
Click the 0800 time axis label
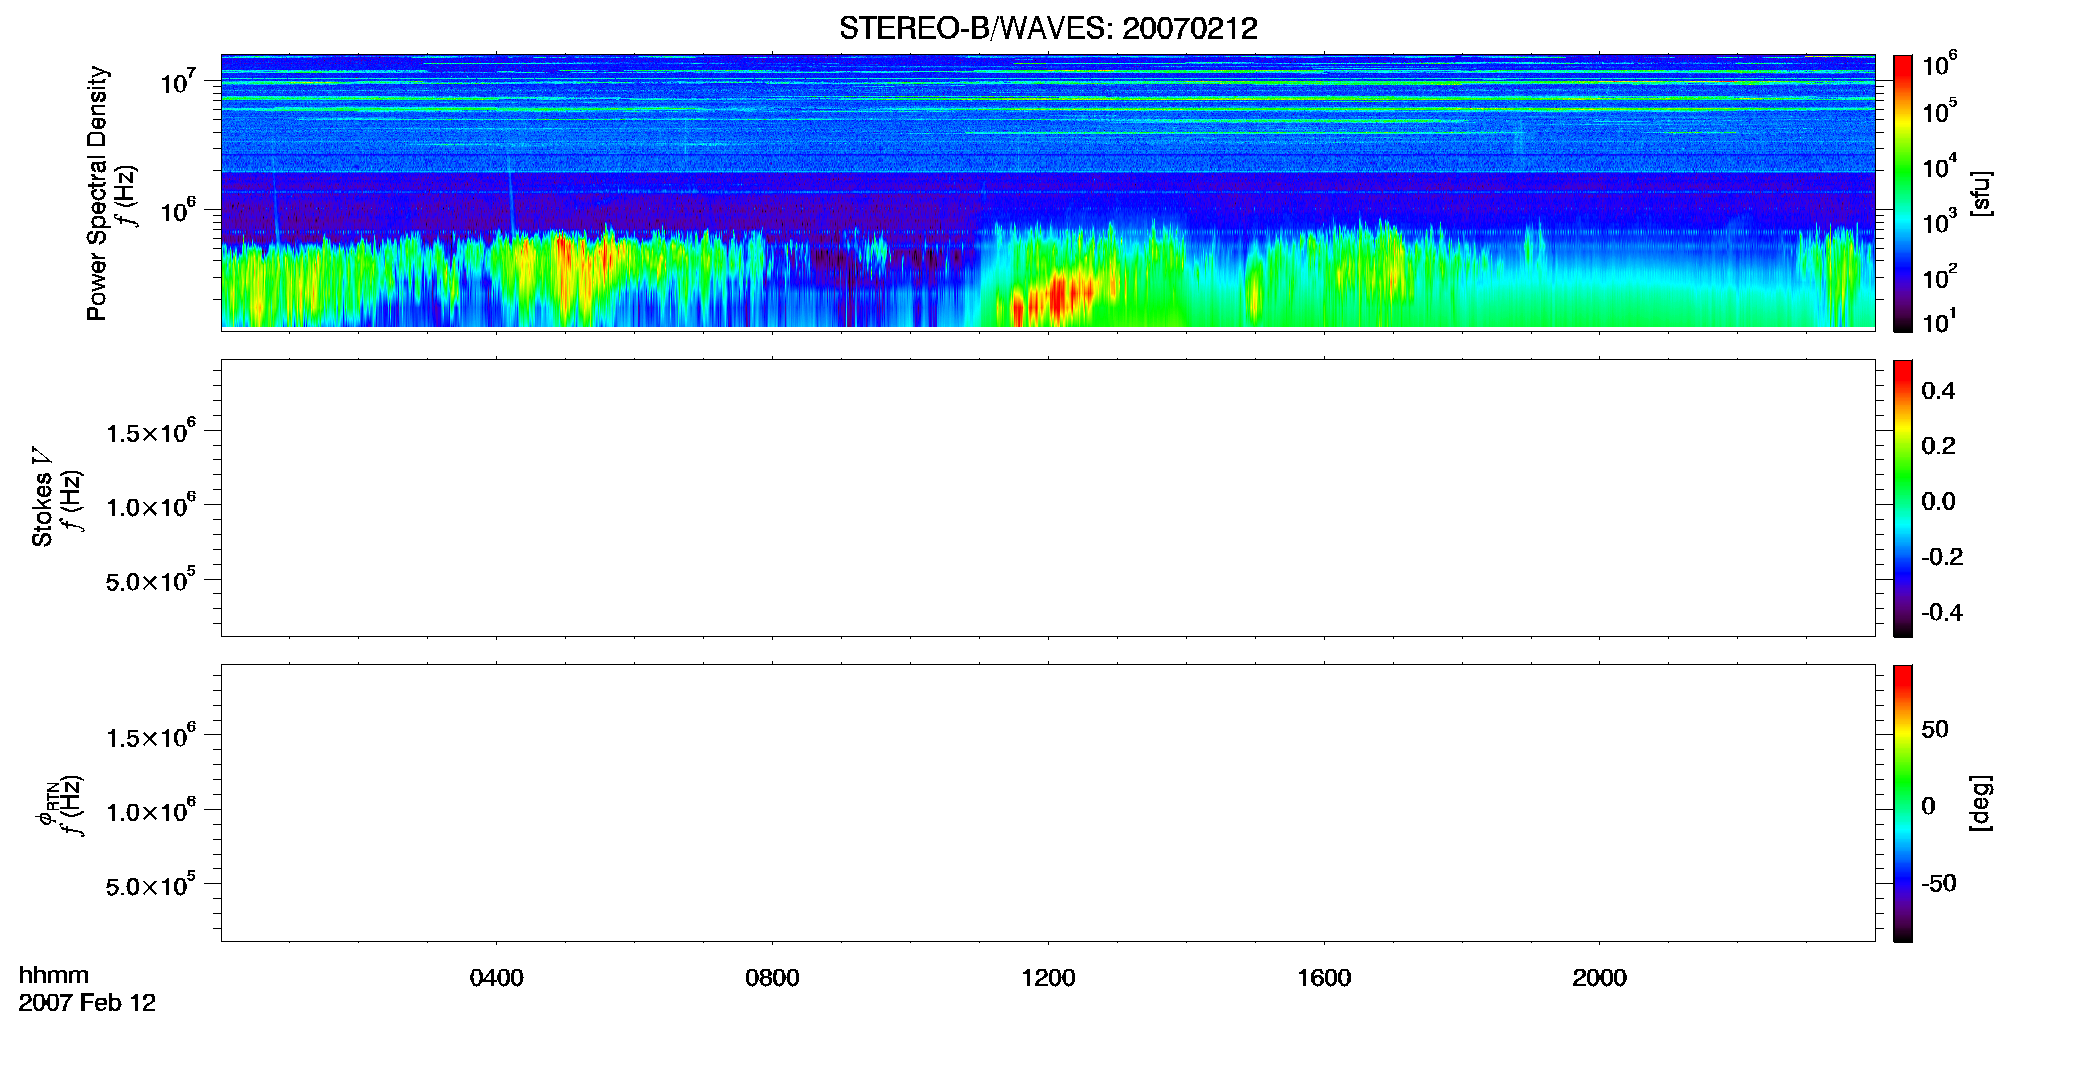772,978
